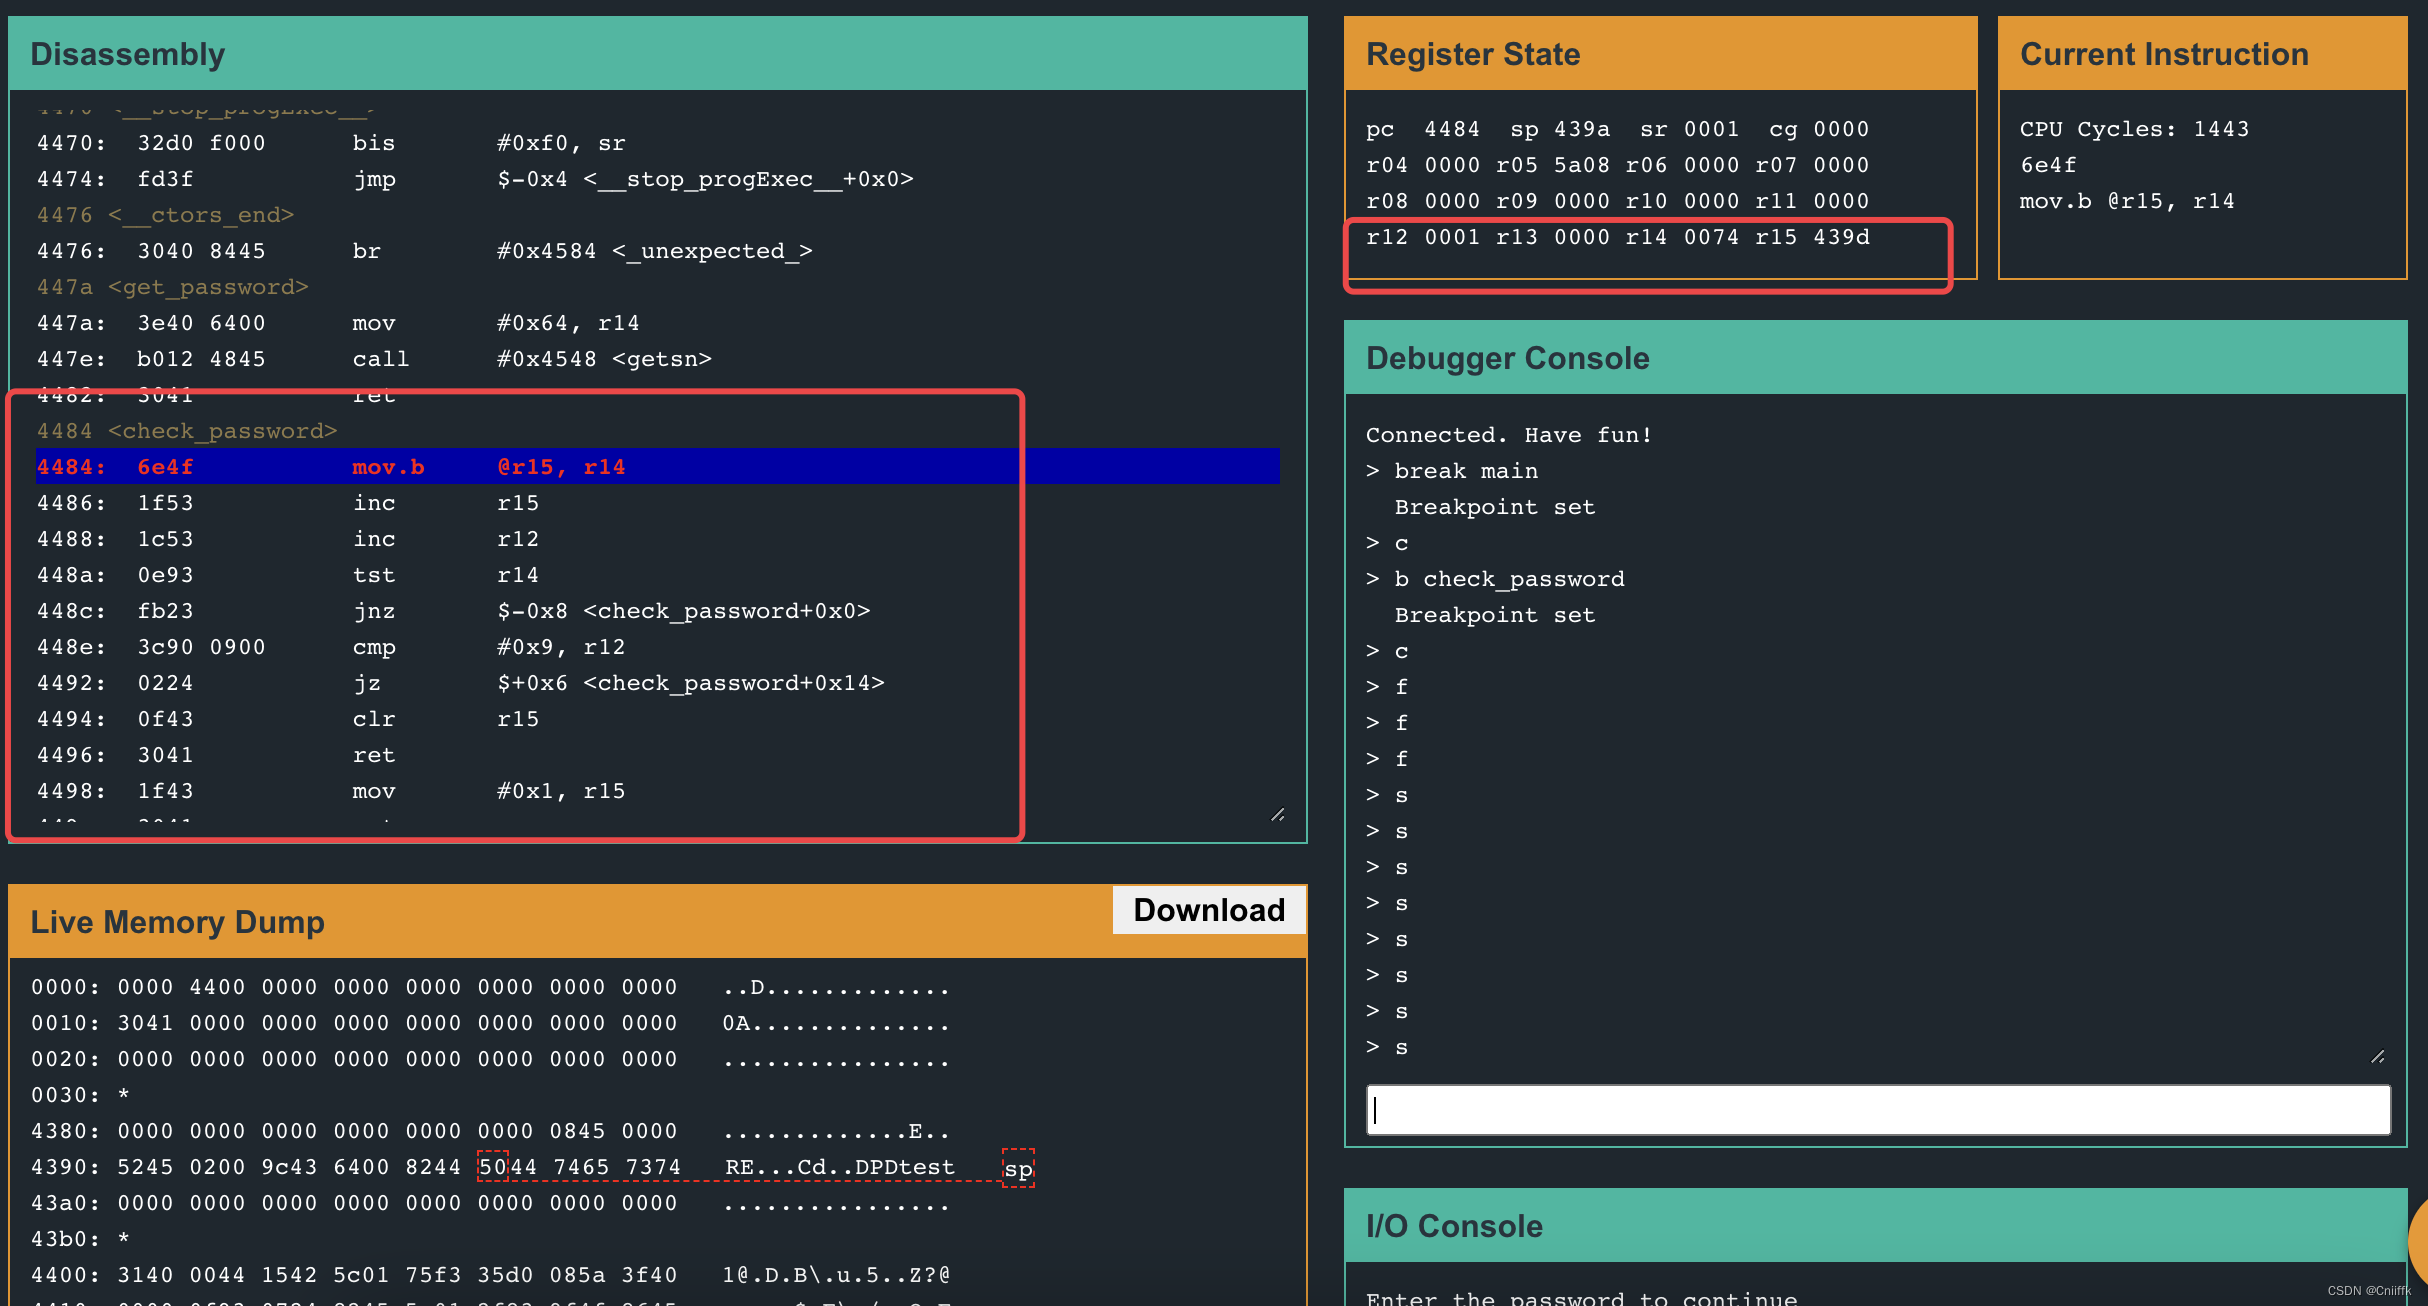
Task: Click memory dump row 0010
Action: click(490, 1023)
